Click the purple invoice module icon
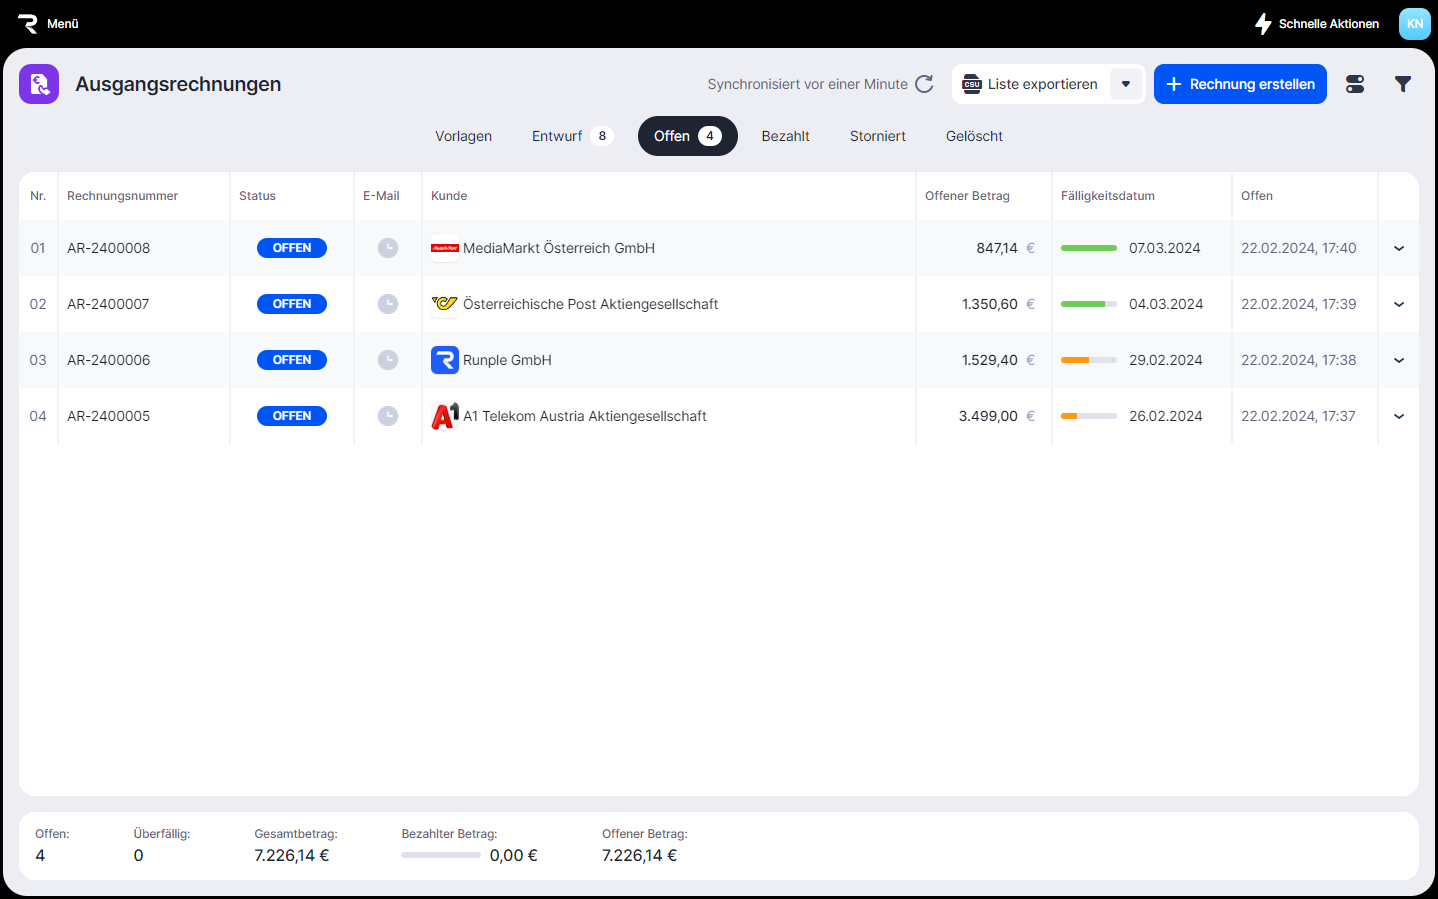This screenshot has height=899, width=1438. click(39, 84)
